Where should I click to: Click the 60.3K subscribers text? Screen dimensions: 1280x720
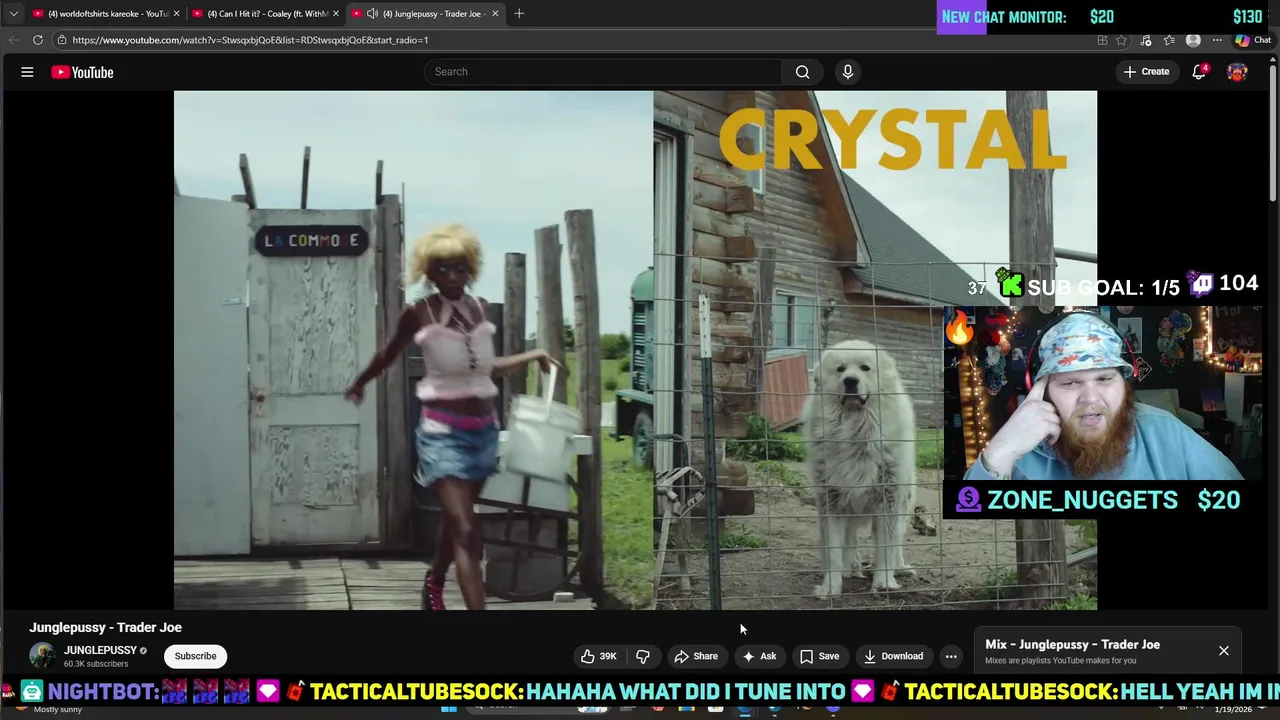(96, 664)
